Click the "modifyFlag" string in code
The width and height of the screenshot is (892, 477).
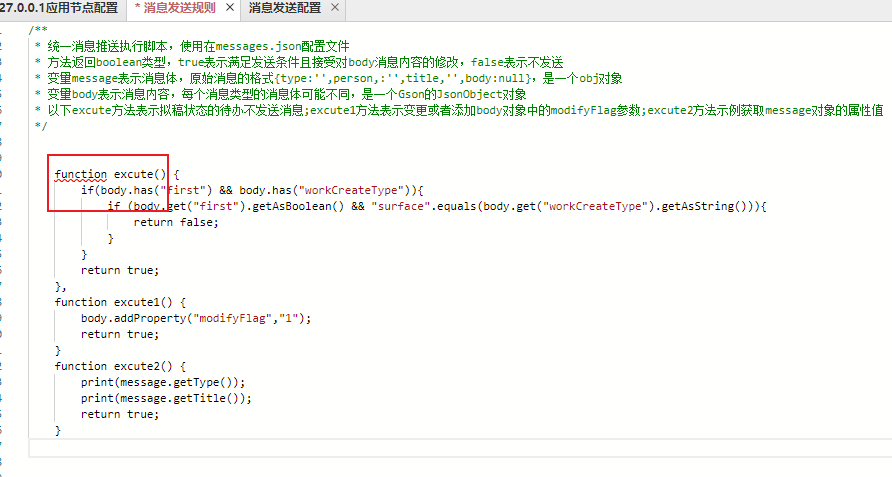click(x=230, y=318)
